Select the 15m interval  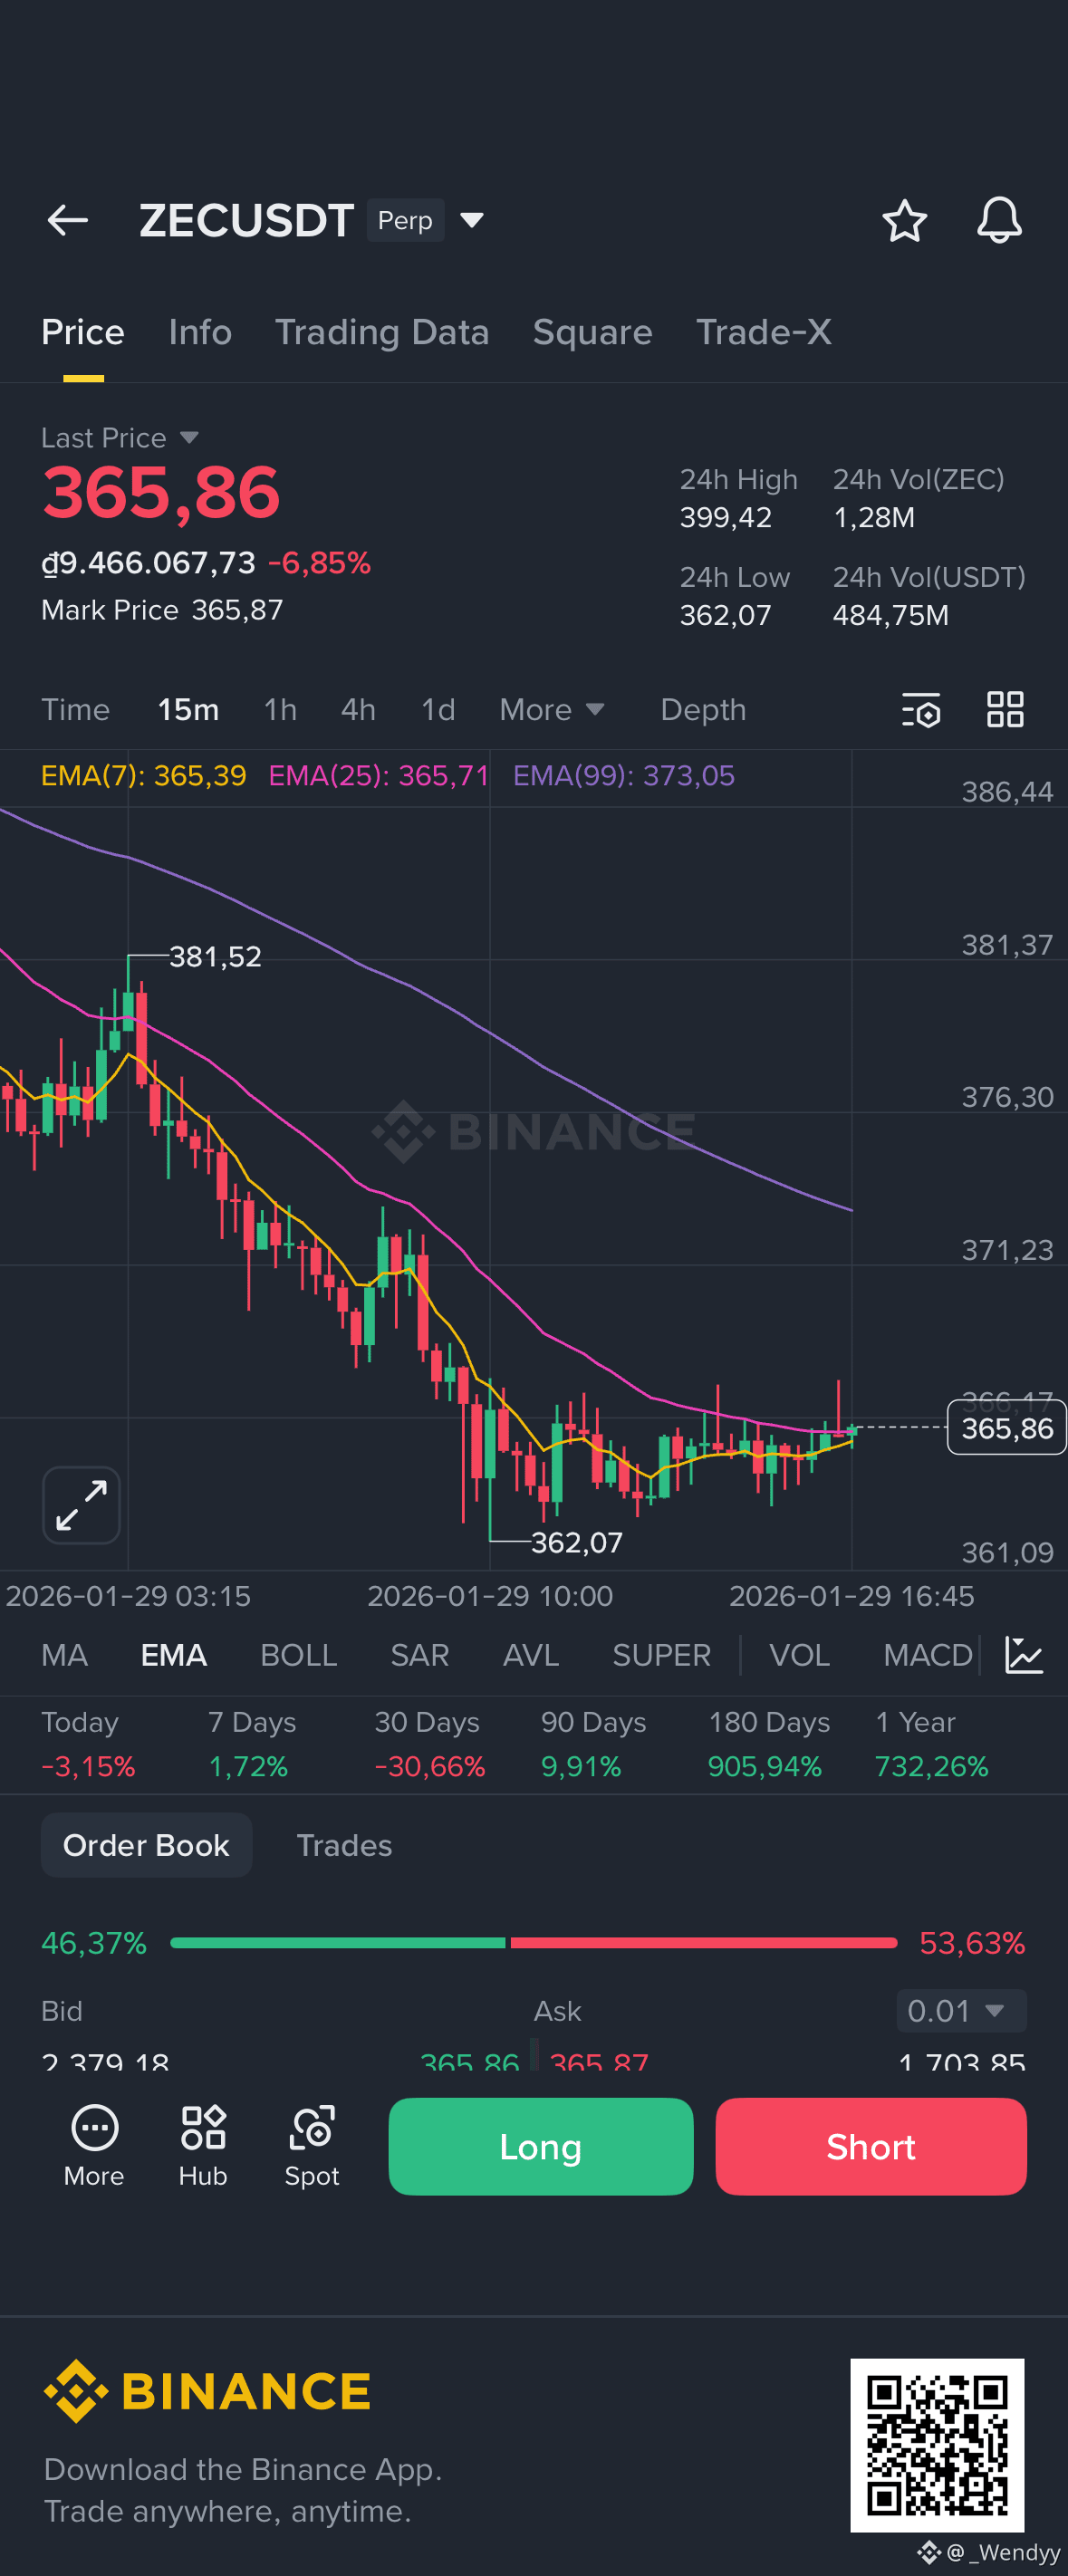click(188, 710)
